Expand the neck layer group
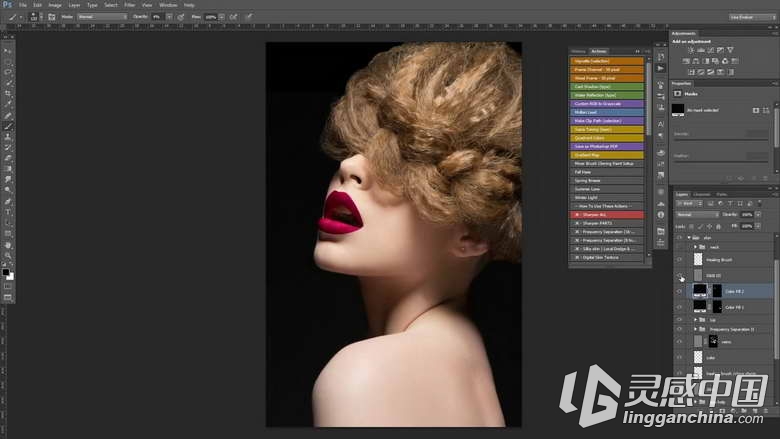The height and width of the screenshot is (439, 780). coord(695,247)
